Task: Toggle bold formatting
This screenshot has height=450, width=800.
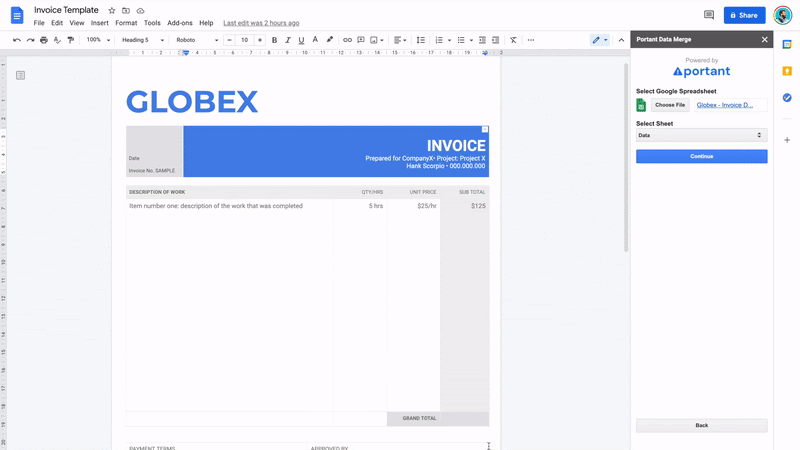Action: tap(274, 40)
